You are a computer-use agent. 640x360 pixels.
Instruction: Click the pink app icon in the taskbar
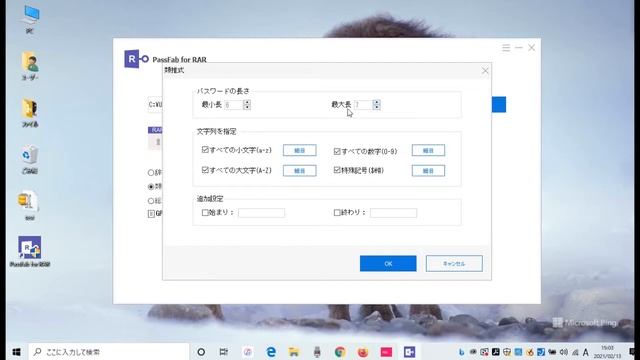point(386,351)
